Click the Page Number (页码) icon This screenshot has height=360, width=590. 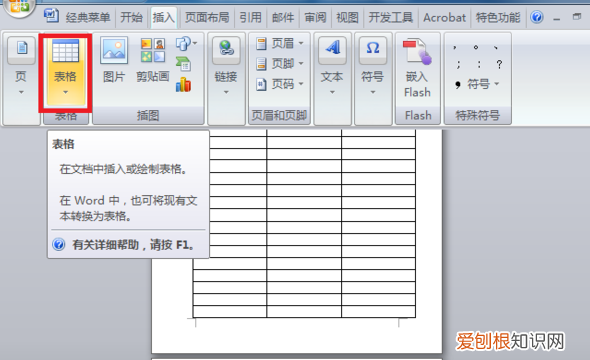[x=262, y=84]
